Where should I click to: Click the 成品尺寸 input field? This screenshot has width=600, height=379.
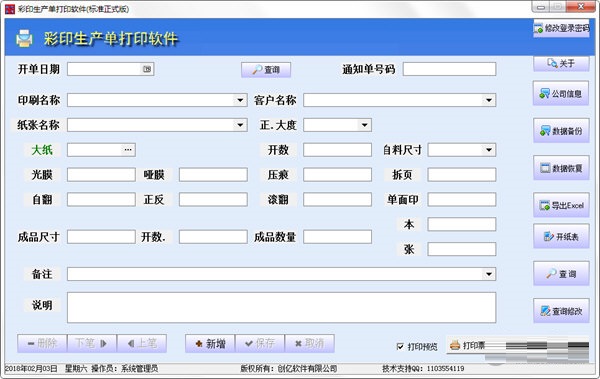[101, 237]
